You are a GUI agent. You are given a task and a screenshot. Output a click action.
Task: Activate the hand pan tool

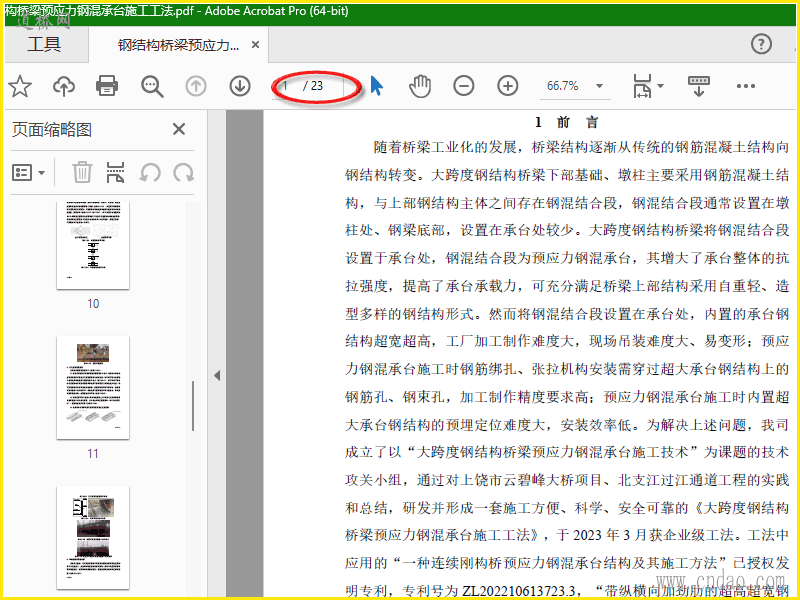coord(420,86)
